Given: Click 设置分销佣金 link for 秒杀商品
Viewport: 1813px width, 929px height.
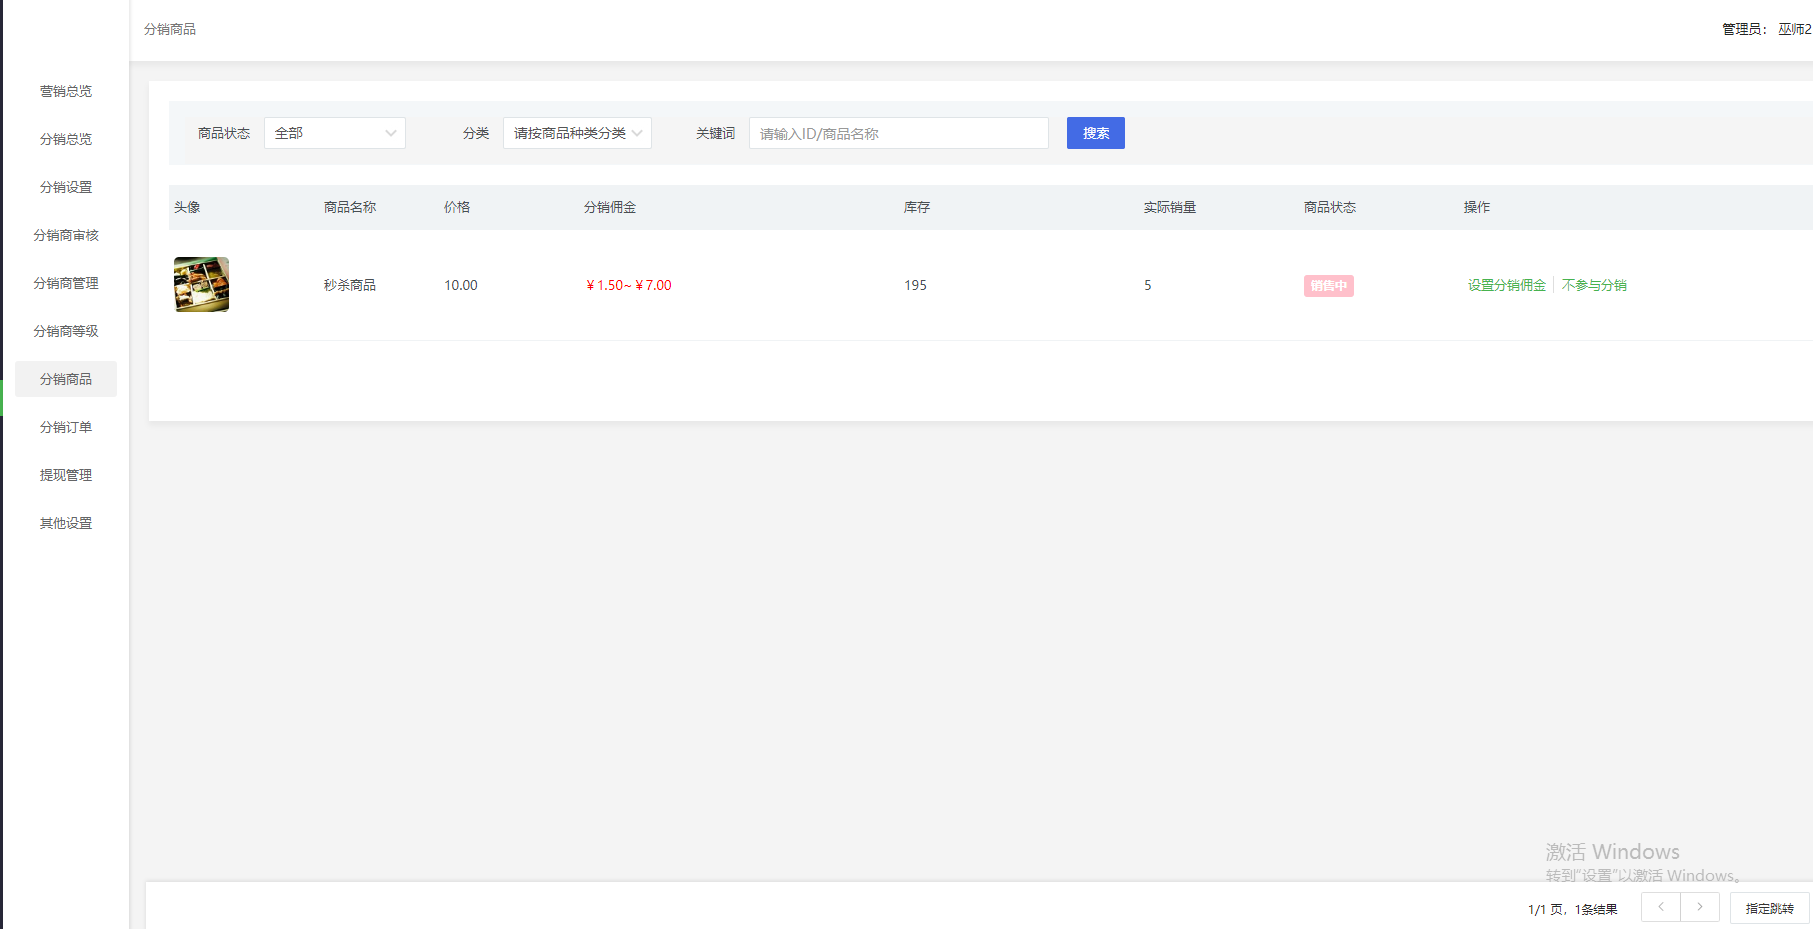Looking at the screenshot, I should pos(1506,285).
